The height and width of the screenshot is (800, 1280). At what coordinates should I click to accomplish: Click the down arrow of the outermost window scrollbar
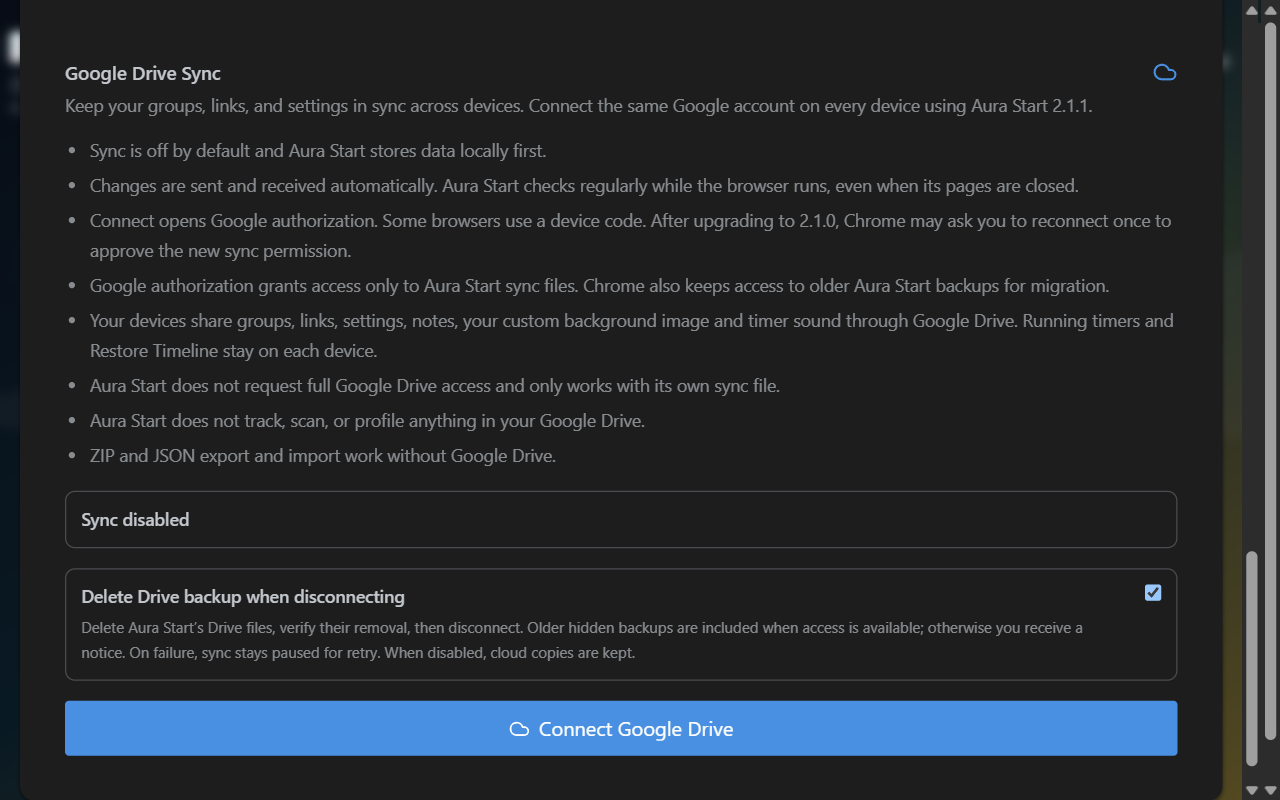coord(1271,790)
